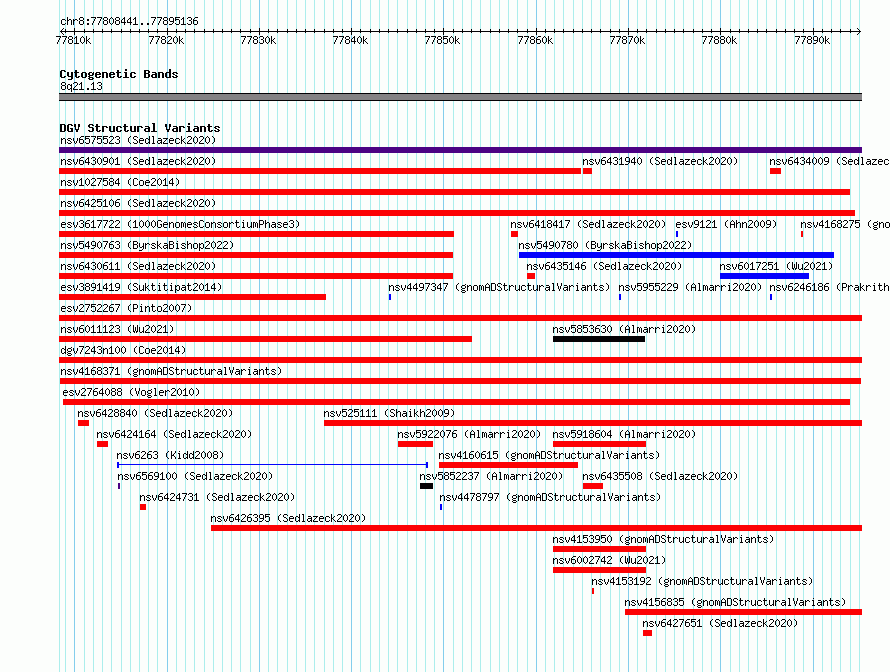Click the DGV Structural Variants track title
The width and height of the screenshot is (890, 672).
point(140,128)
